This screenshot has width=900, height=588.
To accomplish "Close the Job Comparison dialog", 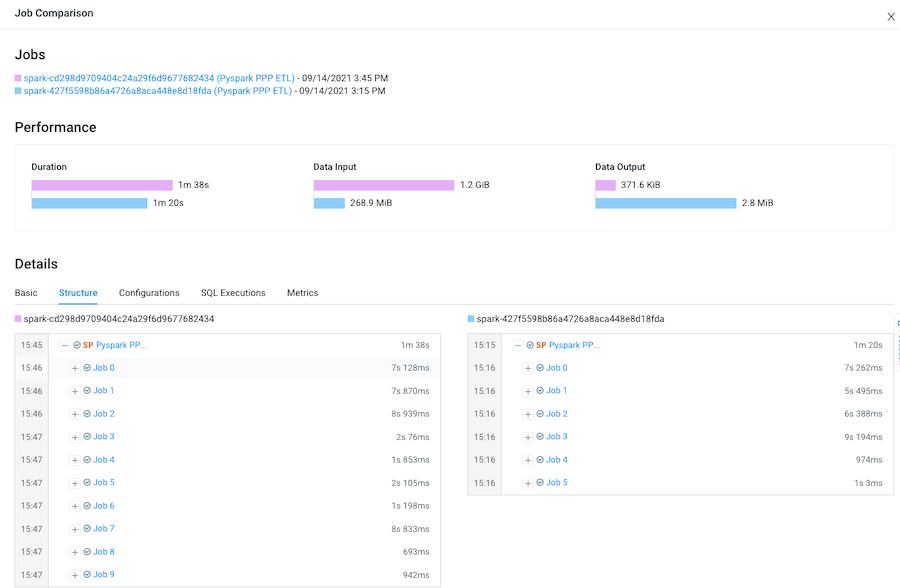I will (890, 16).
